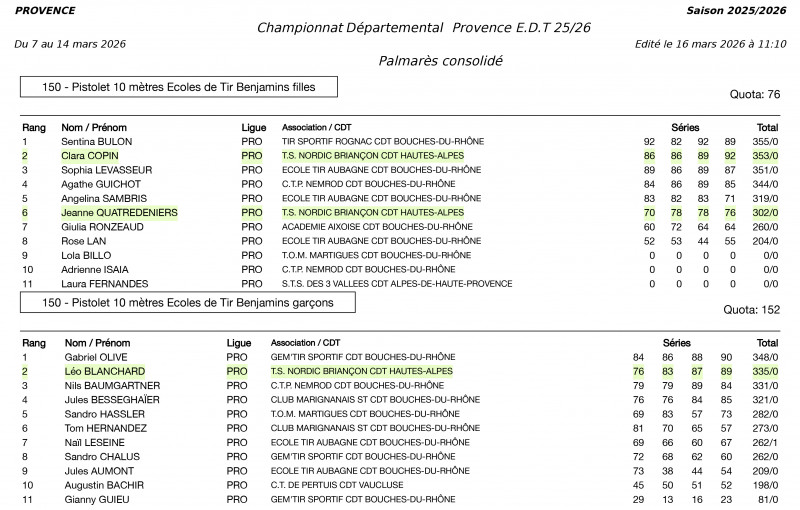The width and height of the screenshot is (800, 510).
Task: Click the date range 'Du 7 au 14 mars 2026'
Action: click(70, 44)
